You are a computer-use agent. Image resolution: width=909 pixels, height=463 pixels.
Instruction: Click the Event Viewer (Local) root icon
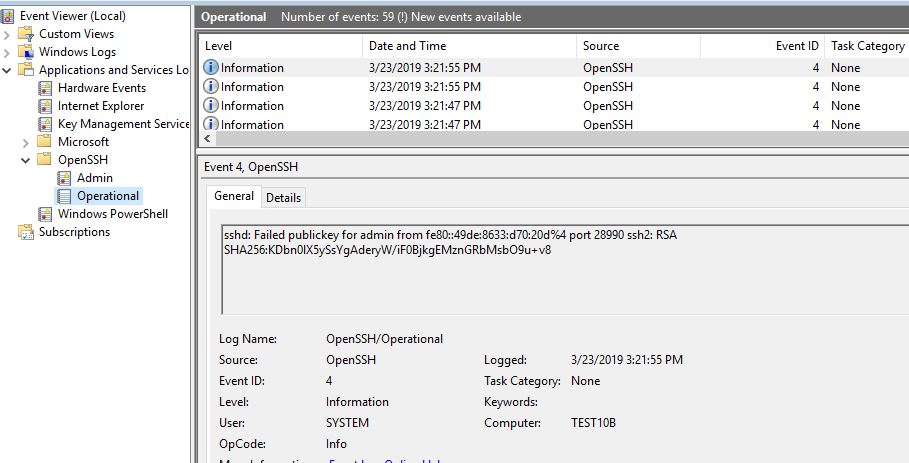coord(8,16)
